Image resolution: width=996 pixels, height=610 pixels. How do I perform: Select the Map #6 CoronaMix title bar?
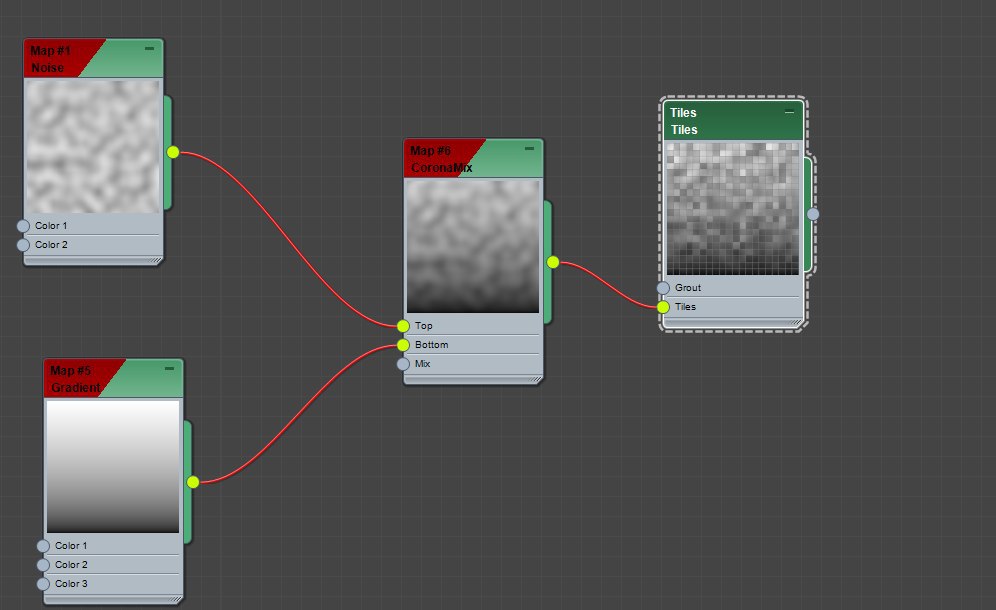coord(473,158)
